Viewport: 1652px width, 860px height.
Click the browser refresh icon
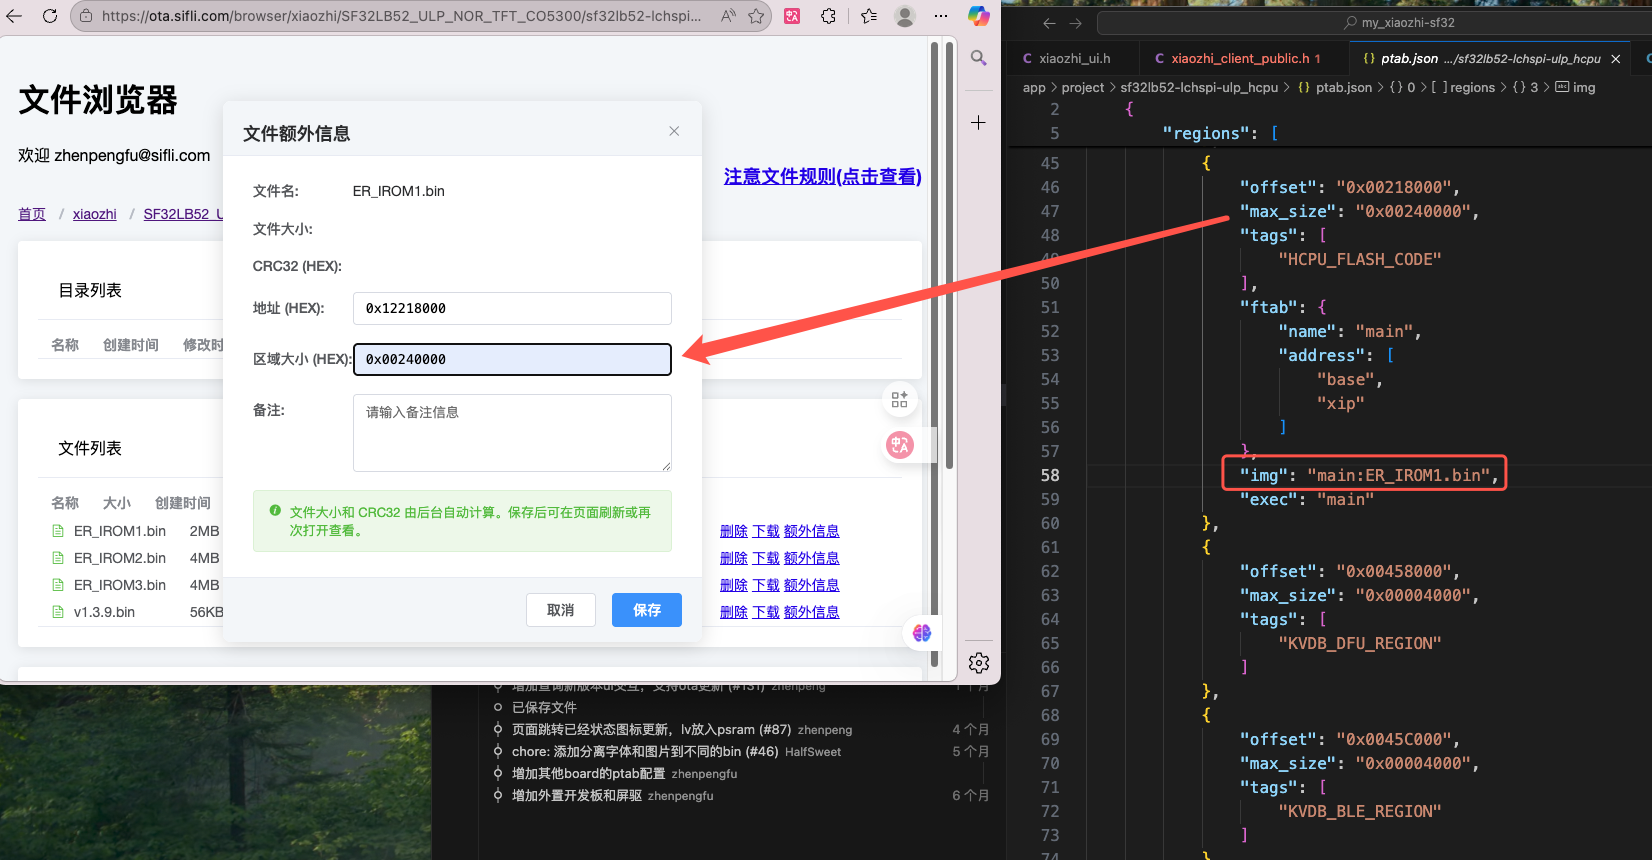pyautogui.click(x=50, y=16)
